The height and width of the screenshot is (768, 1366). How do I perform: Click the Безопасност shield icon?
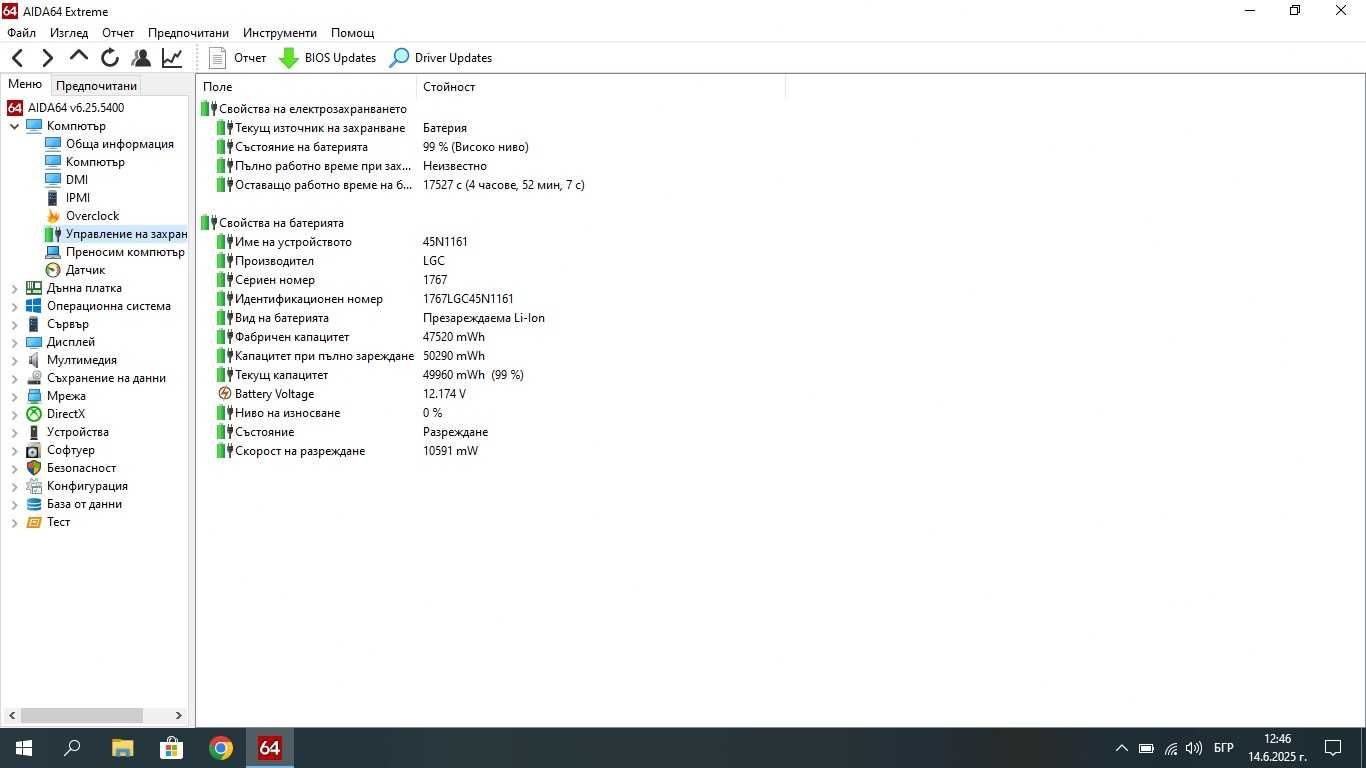pyautogui.click(x=34, y=468)
